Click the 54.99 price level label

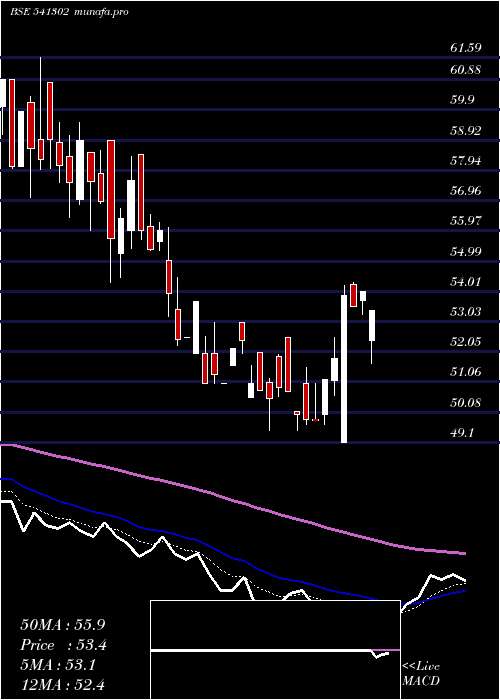pyautogui.click(x=466, y=252)
